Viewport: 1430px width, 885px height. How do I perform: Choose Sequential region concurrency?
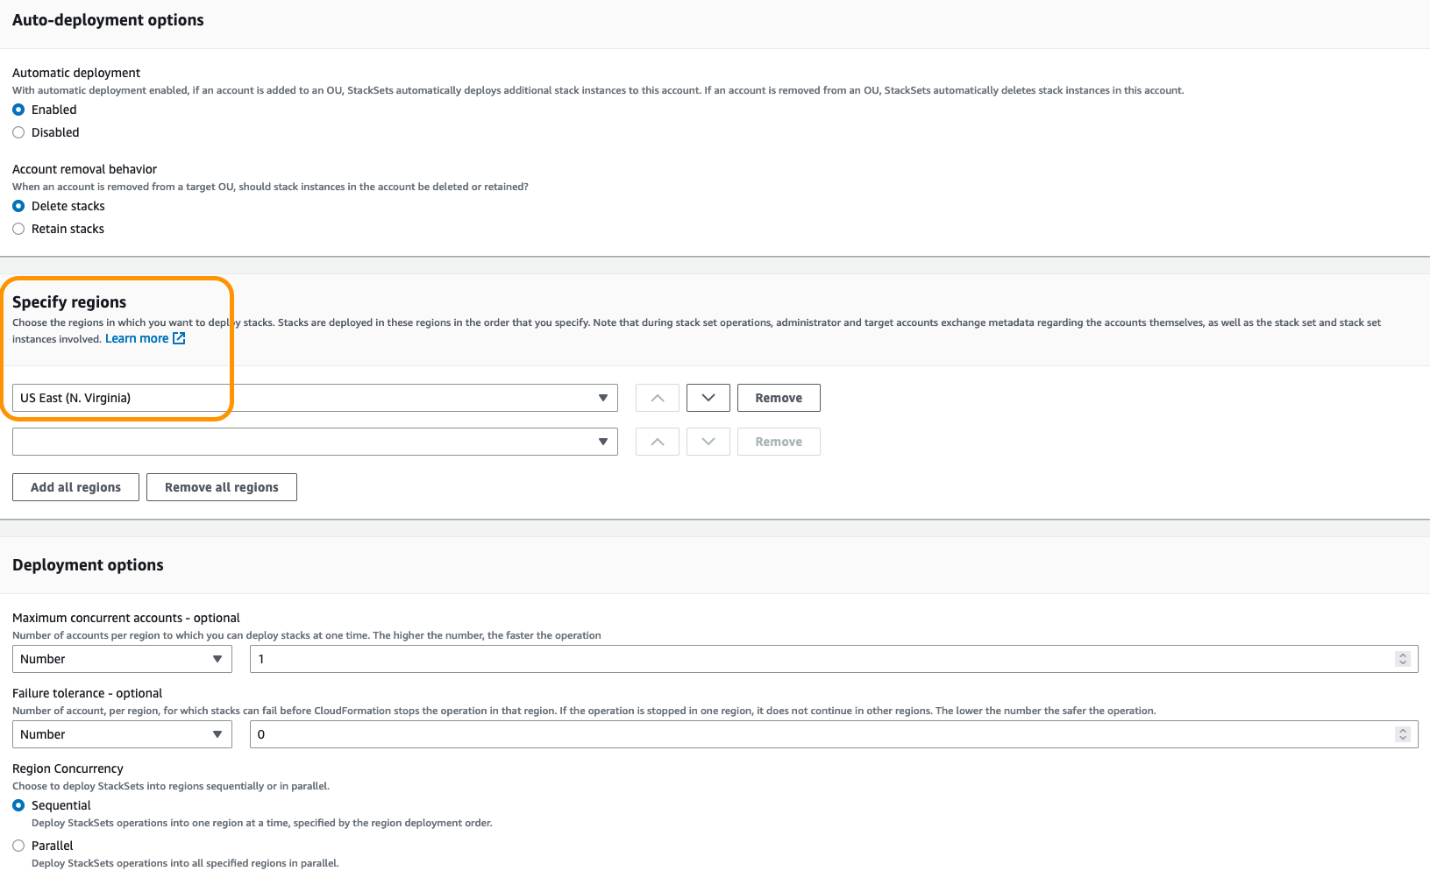click(x=17, y=805)
